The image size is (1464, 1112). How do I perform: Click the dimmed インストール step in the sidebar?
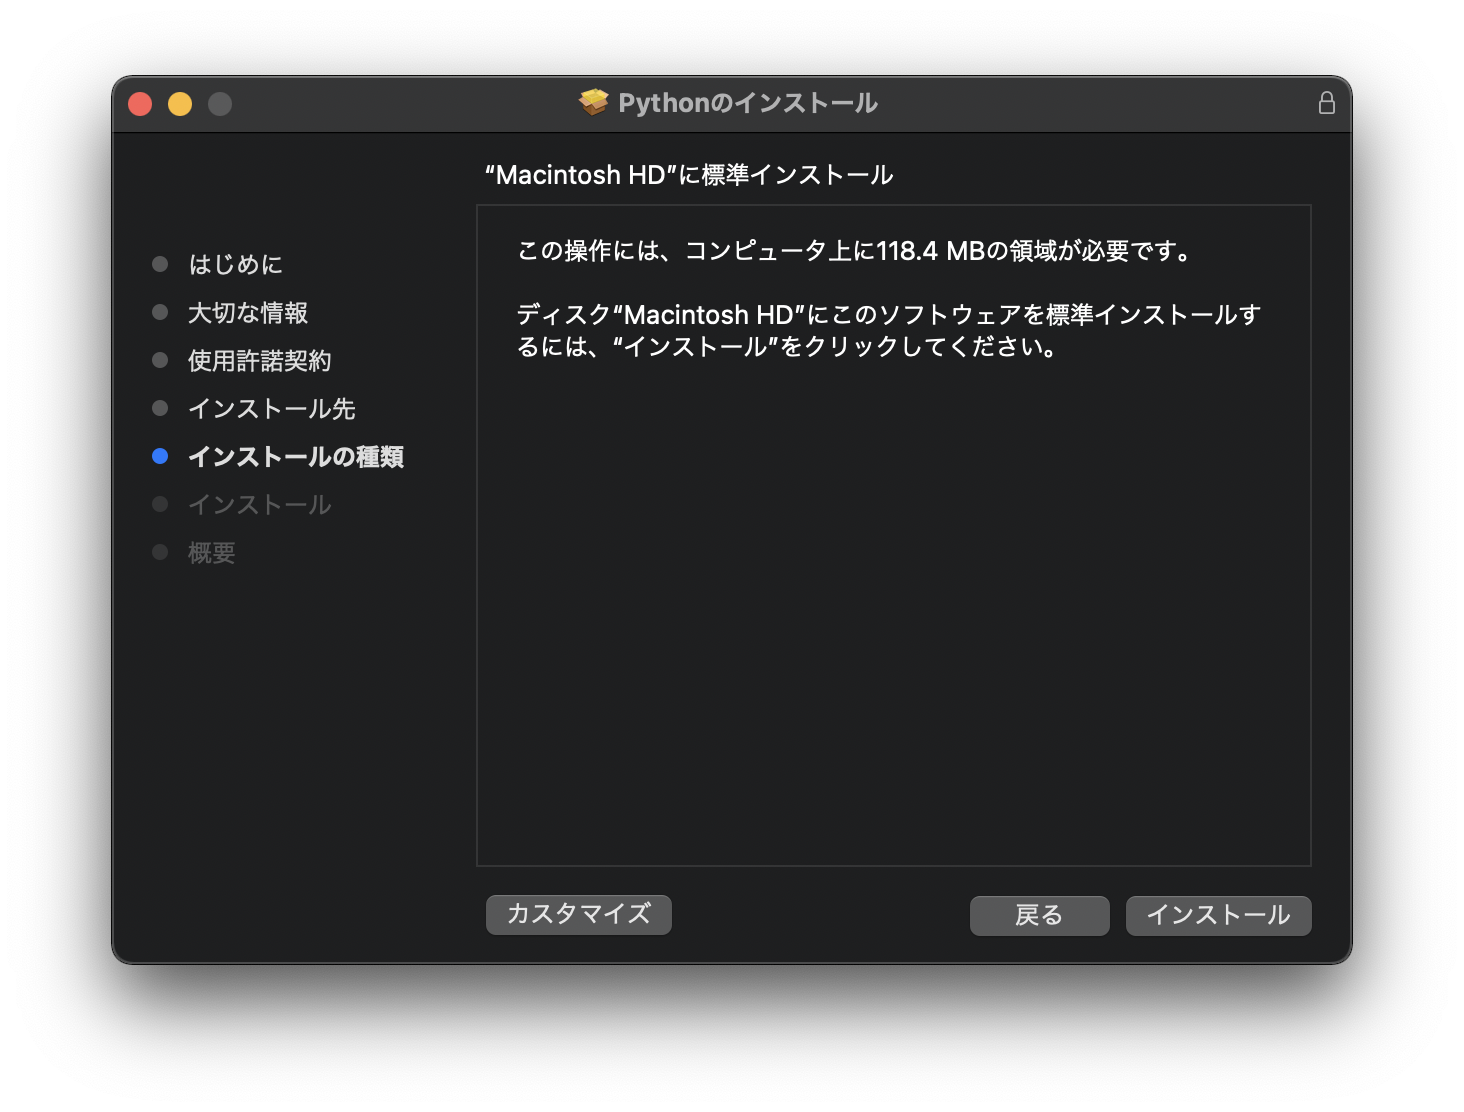[260, 504]
